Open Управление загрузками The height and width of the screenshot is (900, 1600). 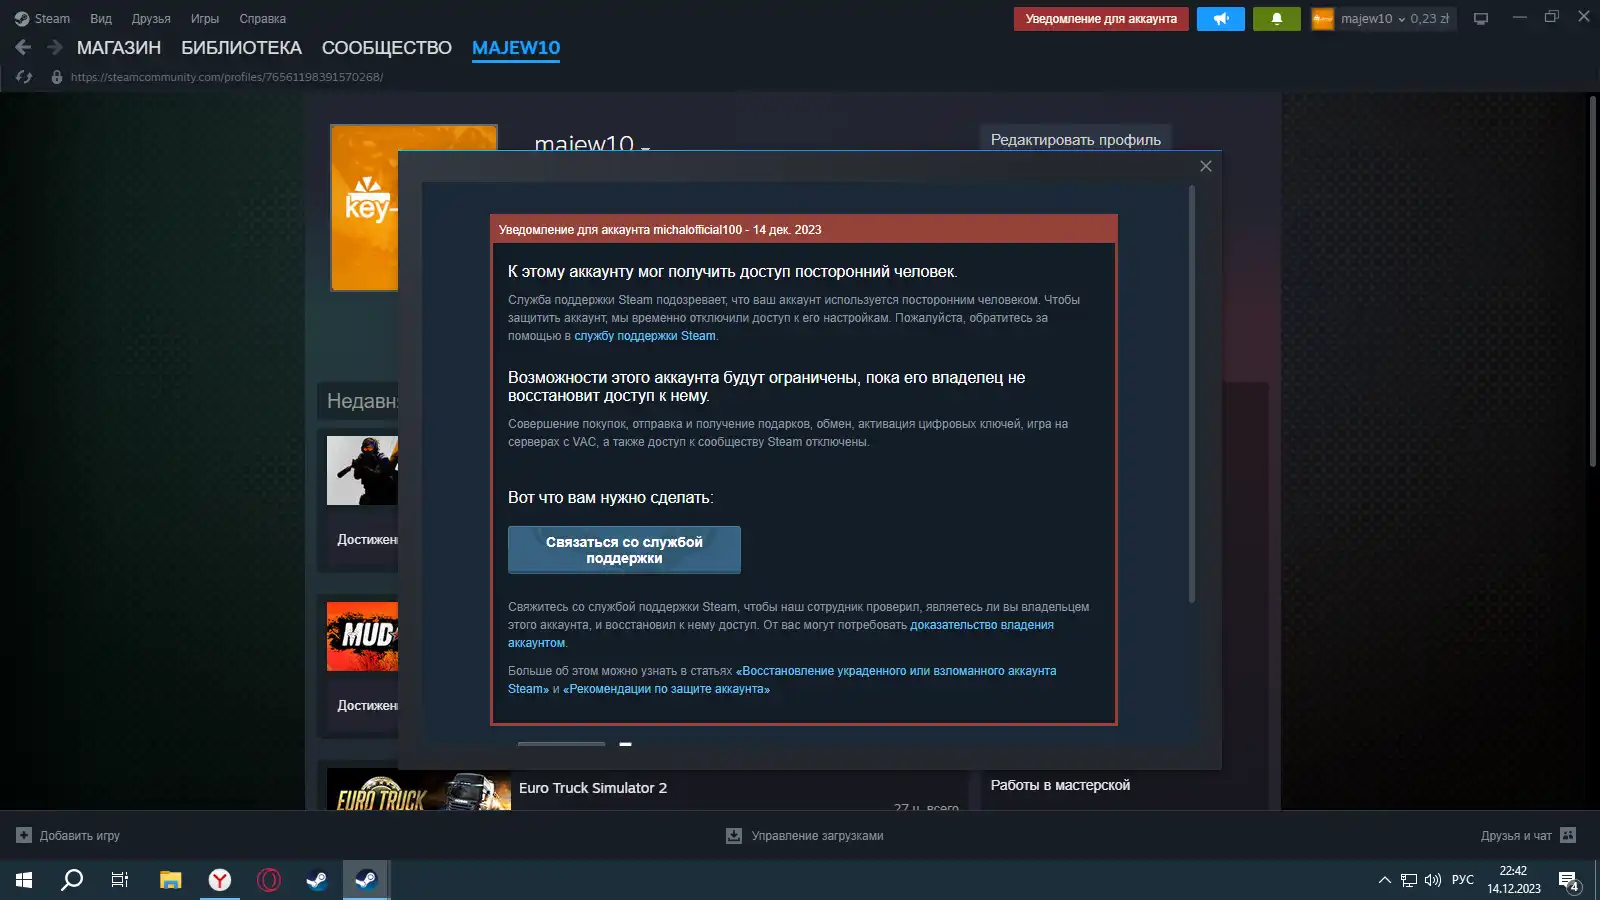[817, 836]
